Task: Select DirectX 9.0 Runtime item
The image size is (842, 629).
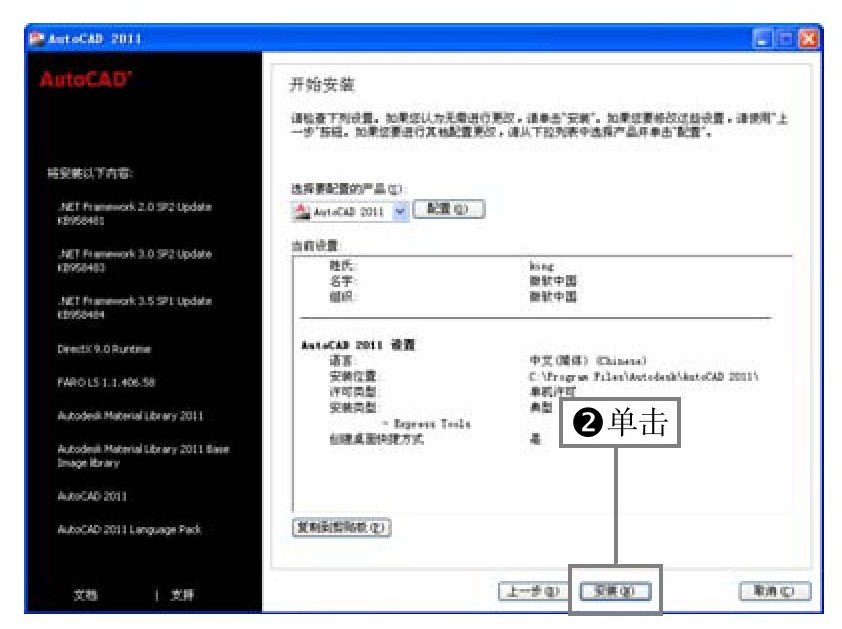Action: (x=104, y=349)
